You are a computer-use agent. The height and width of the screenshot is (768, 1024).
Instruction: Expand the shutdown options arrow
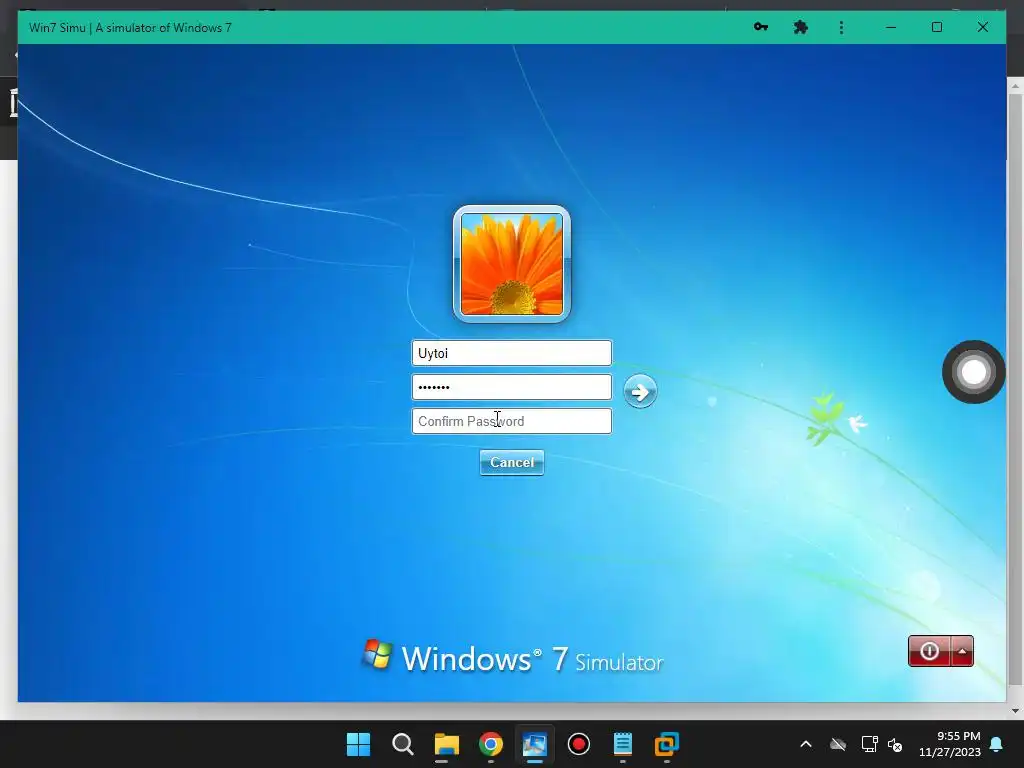pos(962,651)
